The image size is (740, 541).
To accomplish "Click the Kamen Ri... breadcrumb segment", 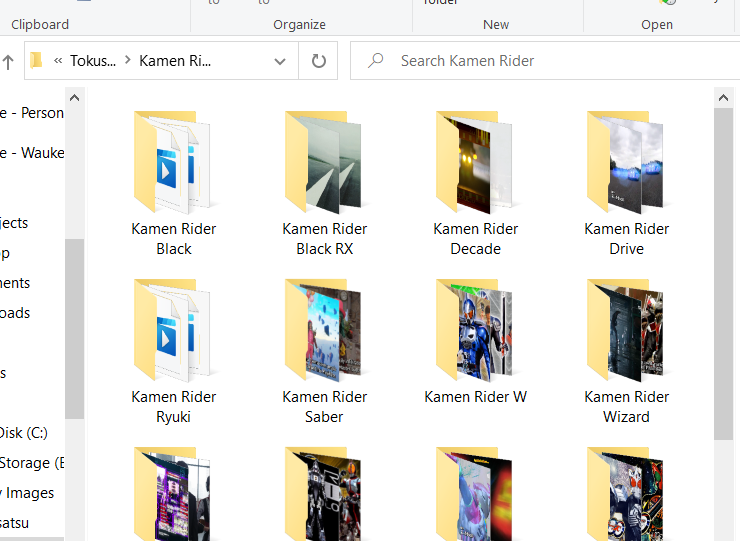I will [175, 61].
